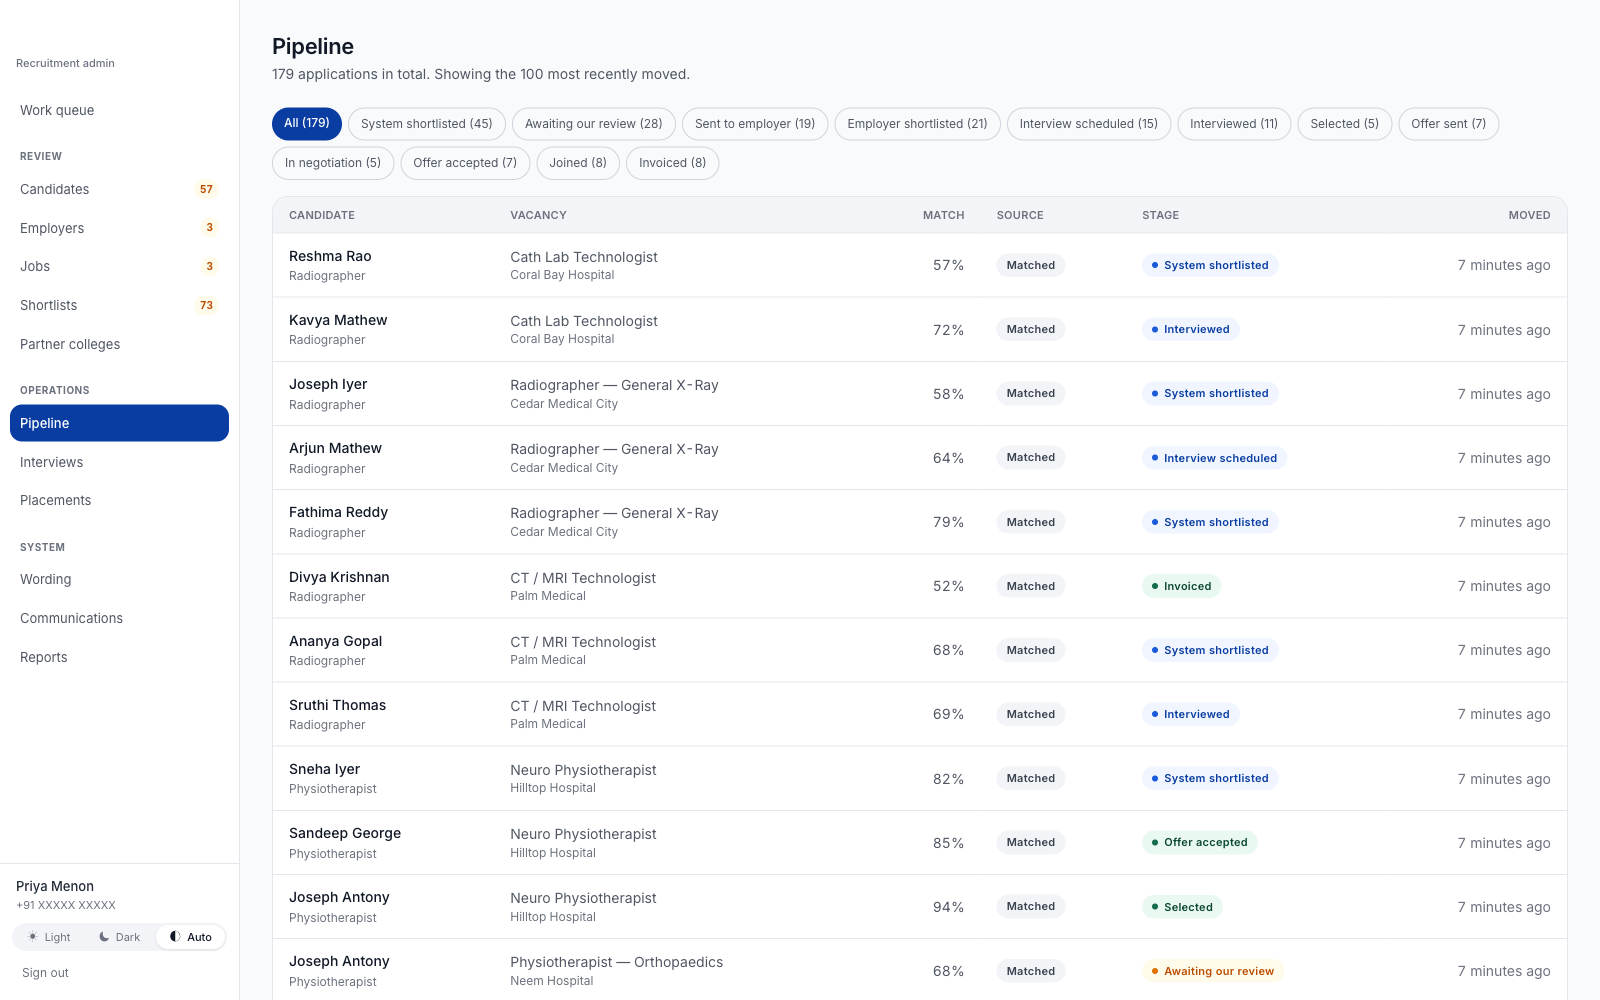
Task: Open Kavya Mathew candidate row
Action: click(x=919, y=329)
